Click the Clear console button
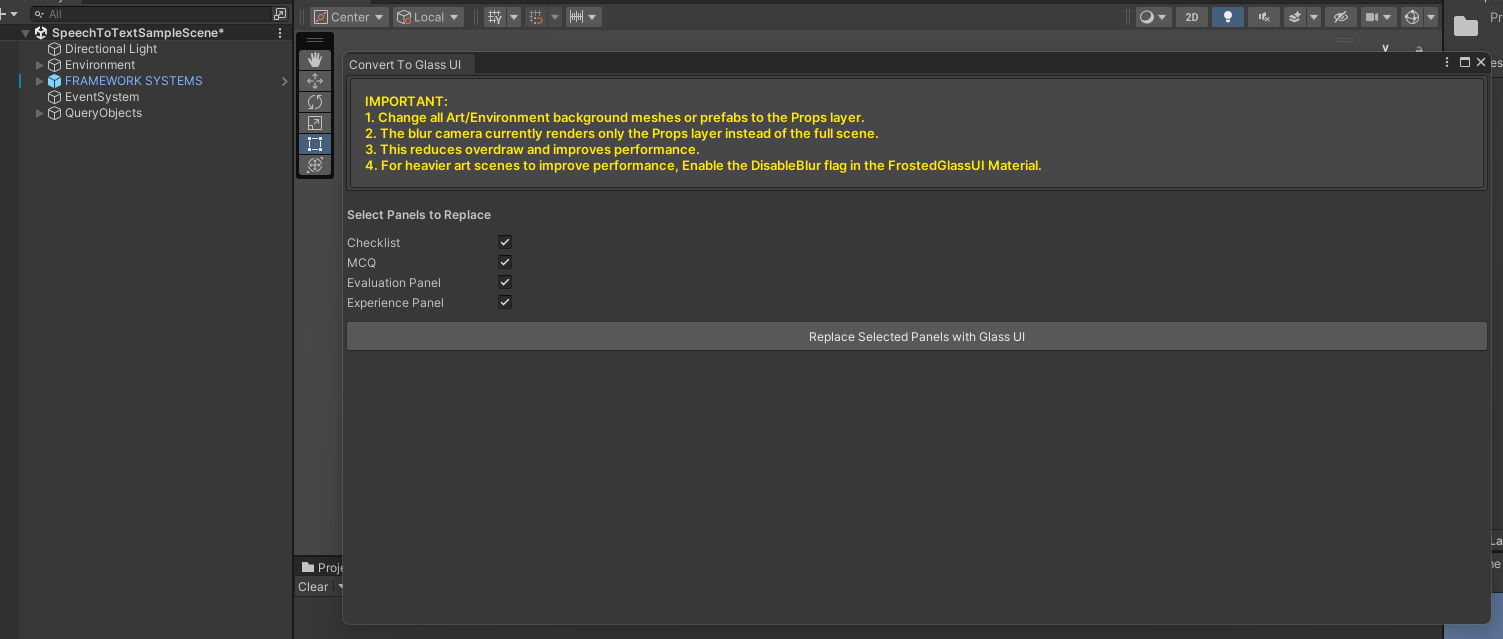Screen dimensions: 1503x639 pyautogui.click(x=313, y=587)
